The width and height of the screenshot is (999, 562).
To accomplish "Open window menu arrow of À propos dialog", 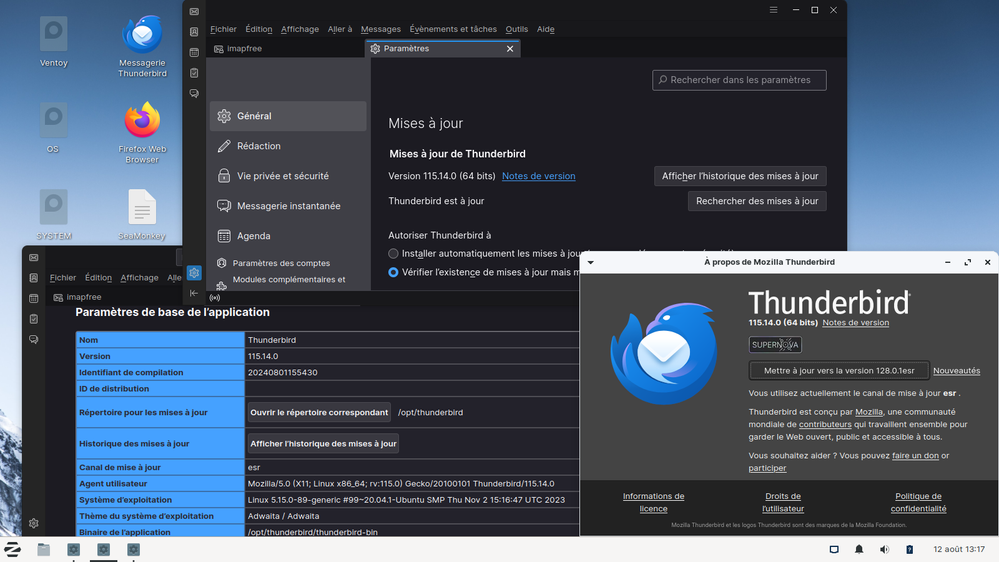I will [x=590, y=262].
